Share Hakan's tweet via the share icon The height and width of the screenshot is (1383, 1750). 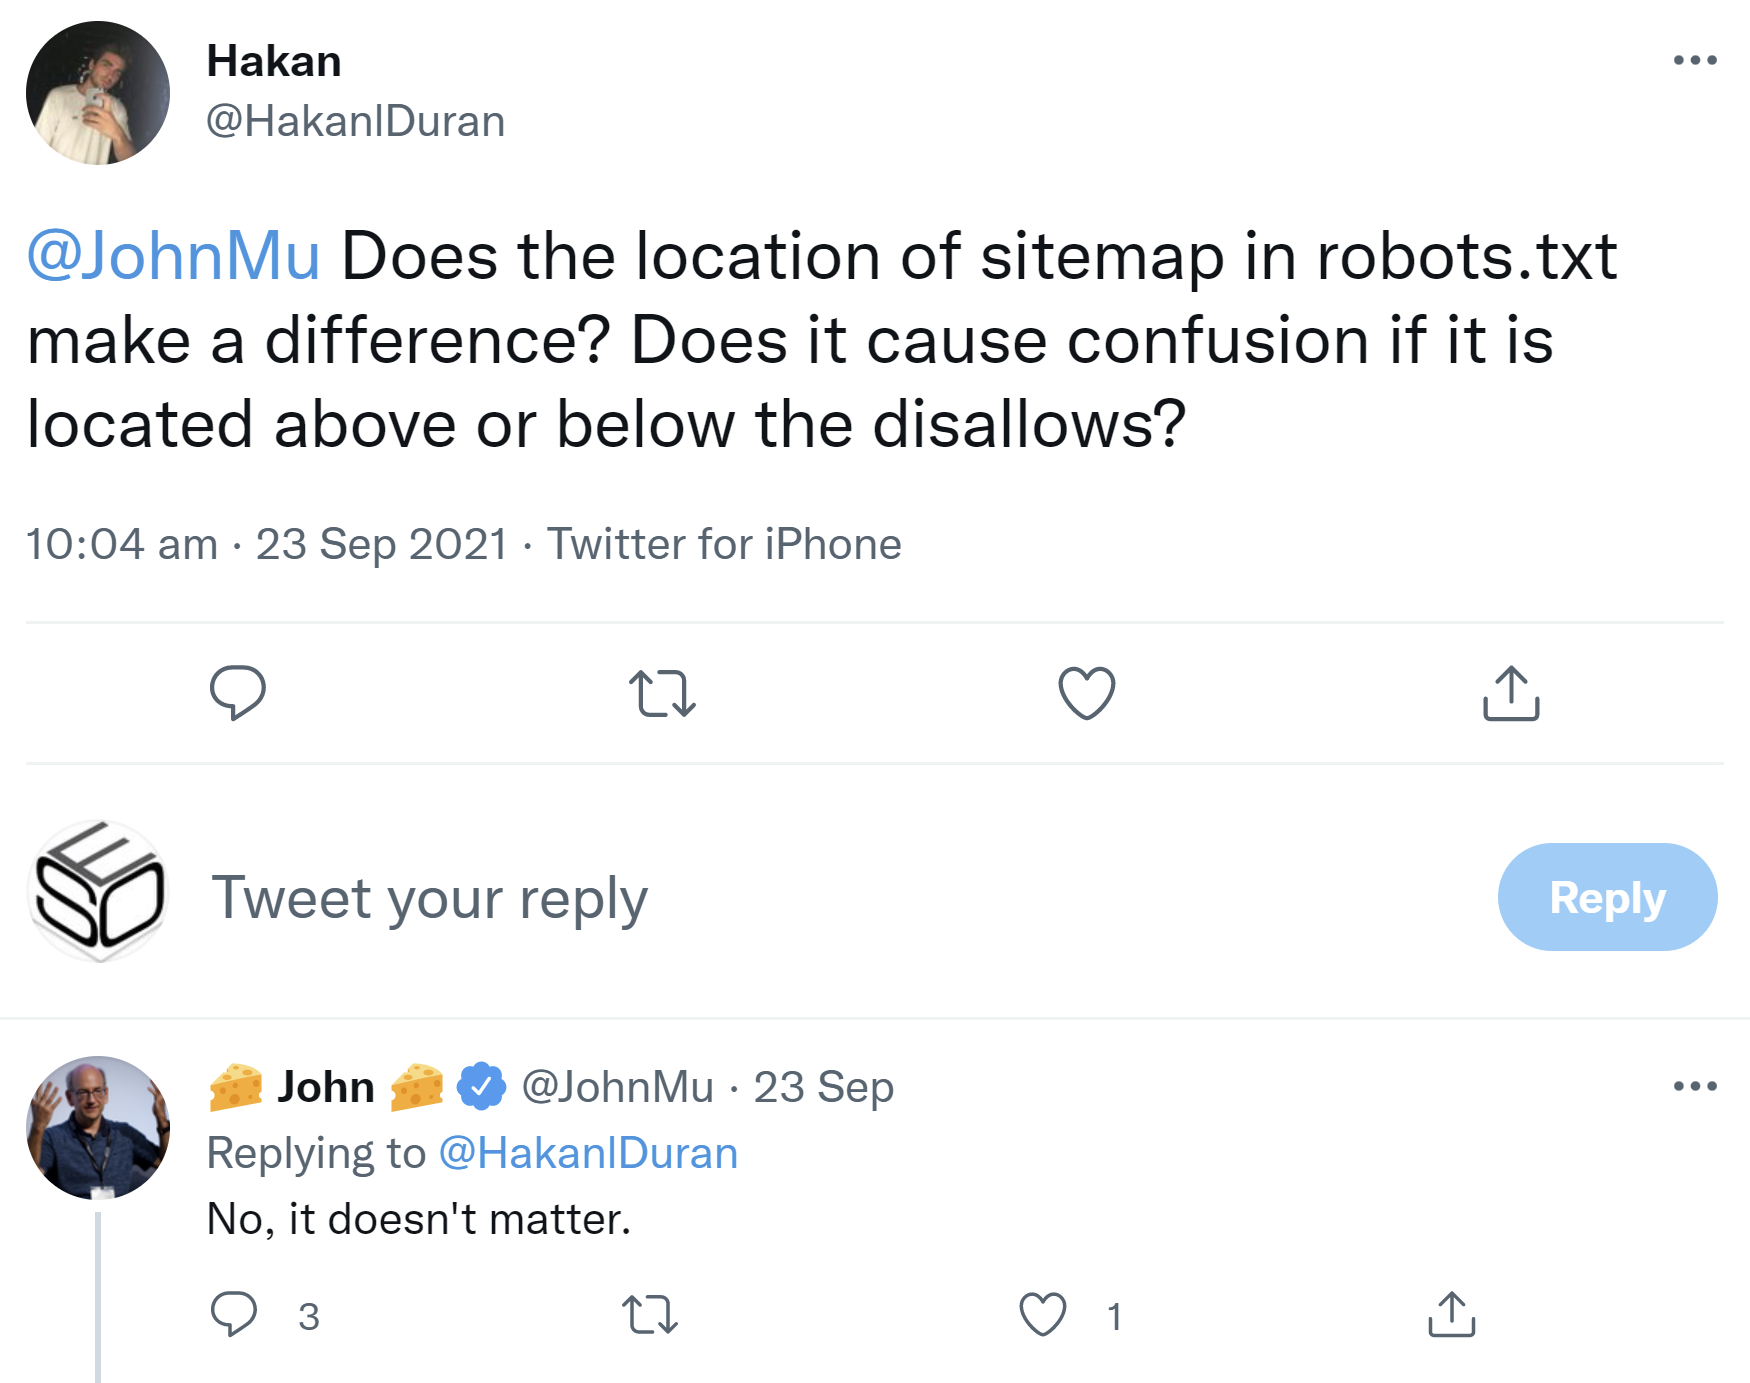pyautogui.click(x=1510, y=694)
